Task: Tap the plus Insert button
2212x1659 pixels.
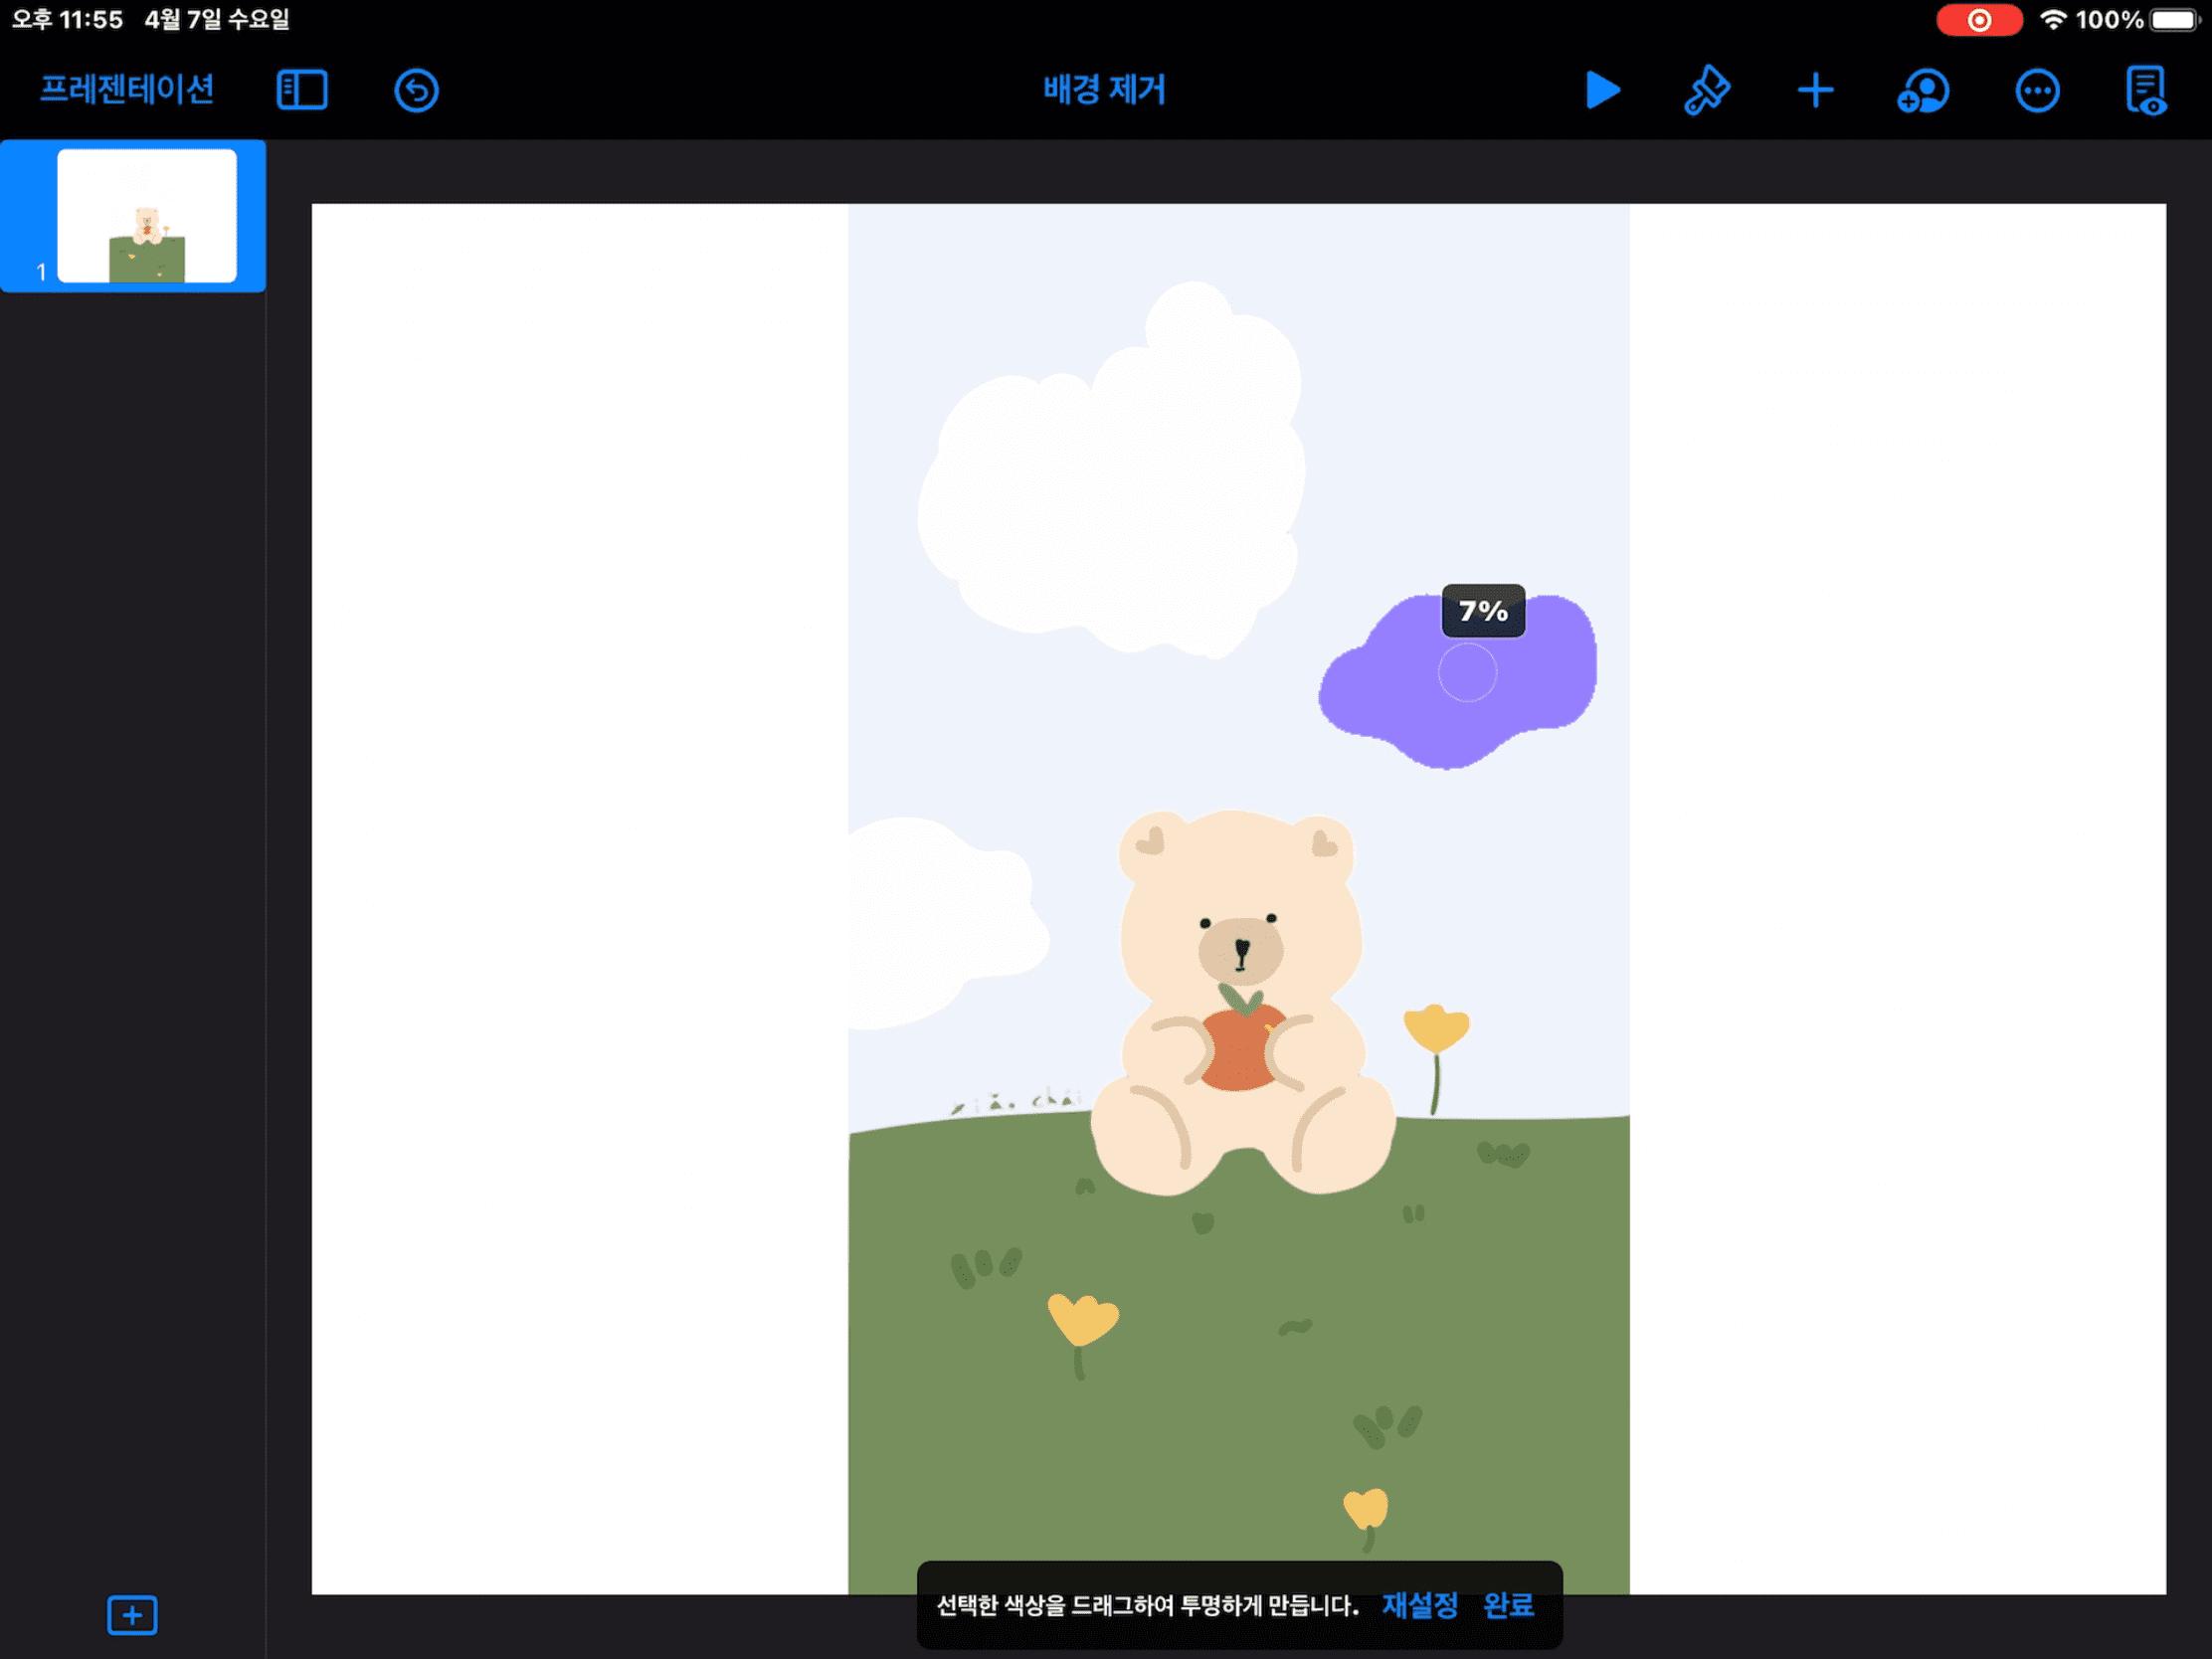Action: coord(1815,90)
